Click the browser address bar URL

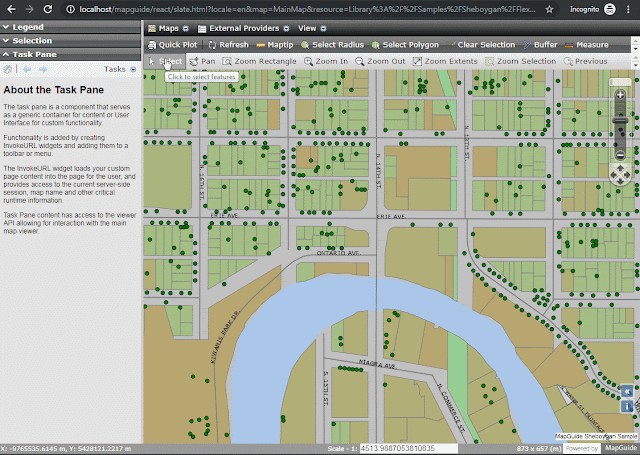coord(307,9)
